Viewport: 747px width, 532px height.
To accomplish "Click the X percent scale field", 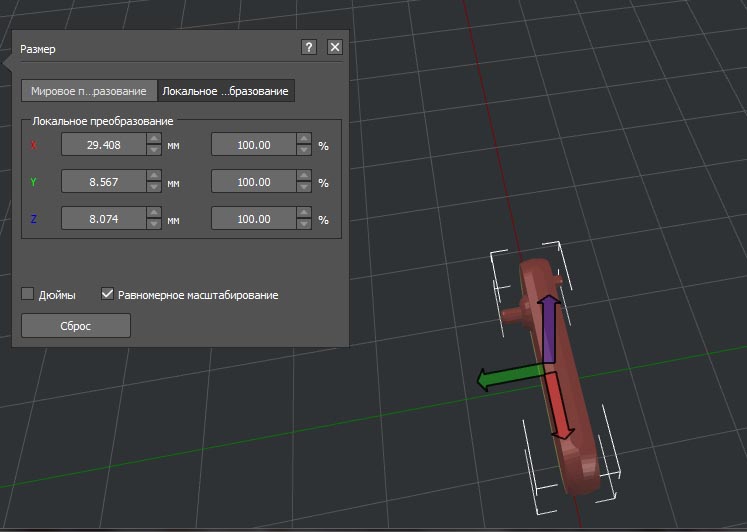I will click(253, 145).
